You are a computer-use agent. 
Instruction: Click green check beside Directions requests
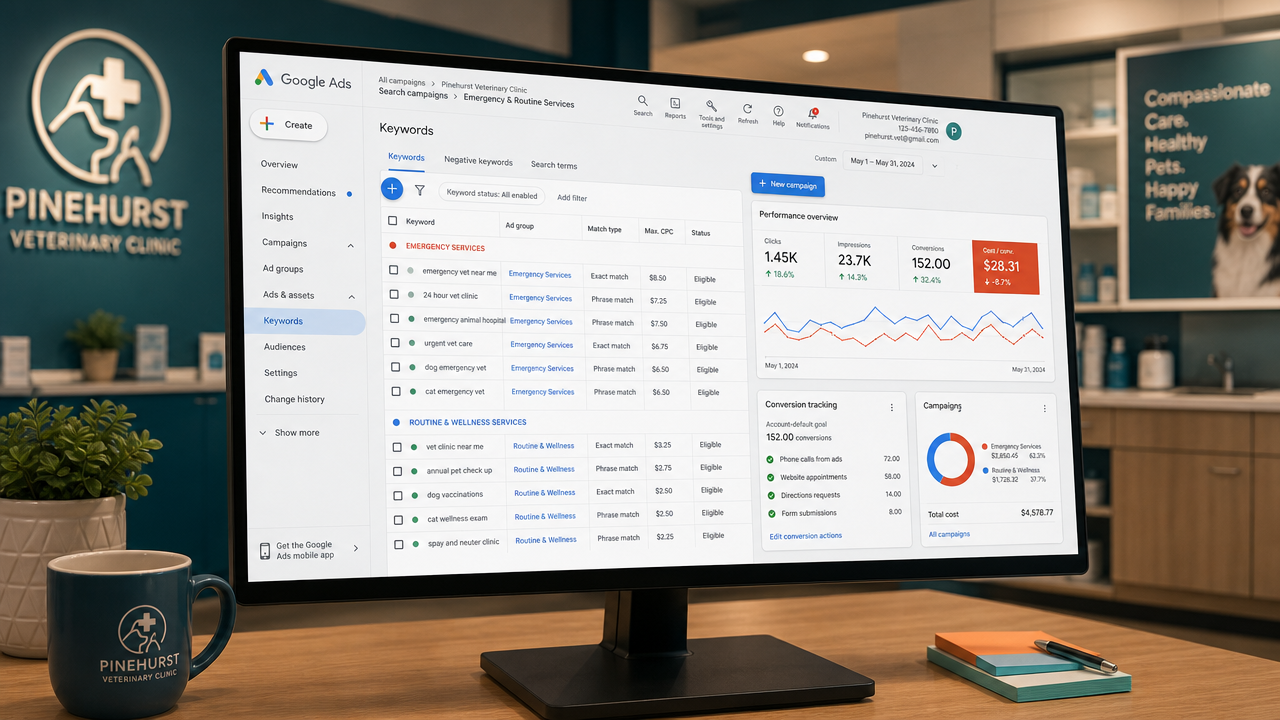pyautogui.click(x=770, y=495)
